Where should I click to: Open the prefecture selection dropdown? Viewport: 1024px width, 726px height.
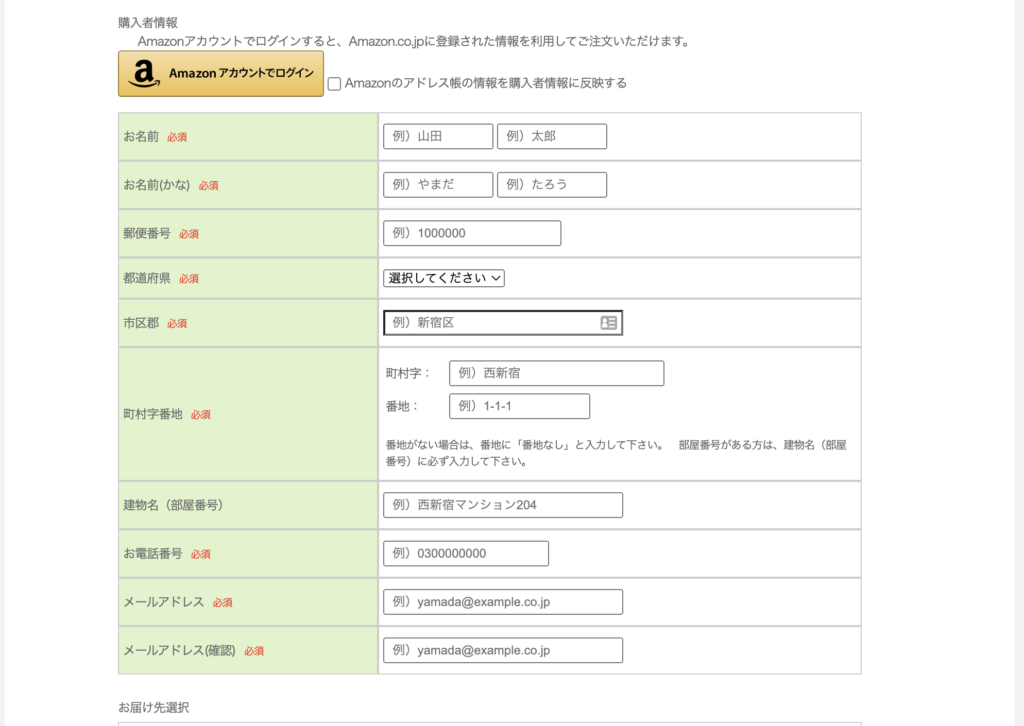(x=443, y=278)
